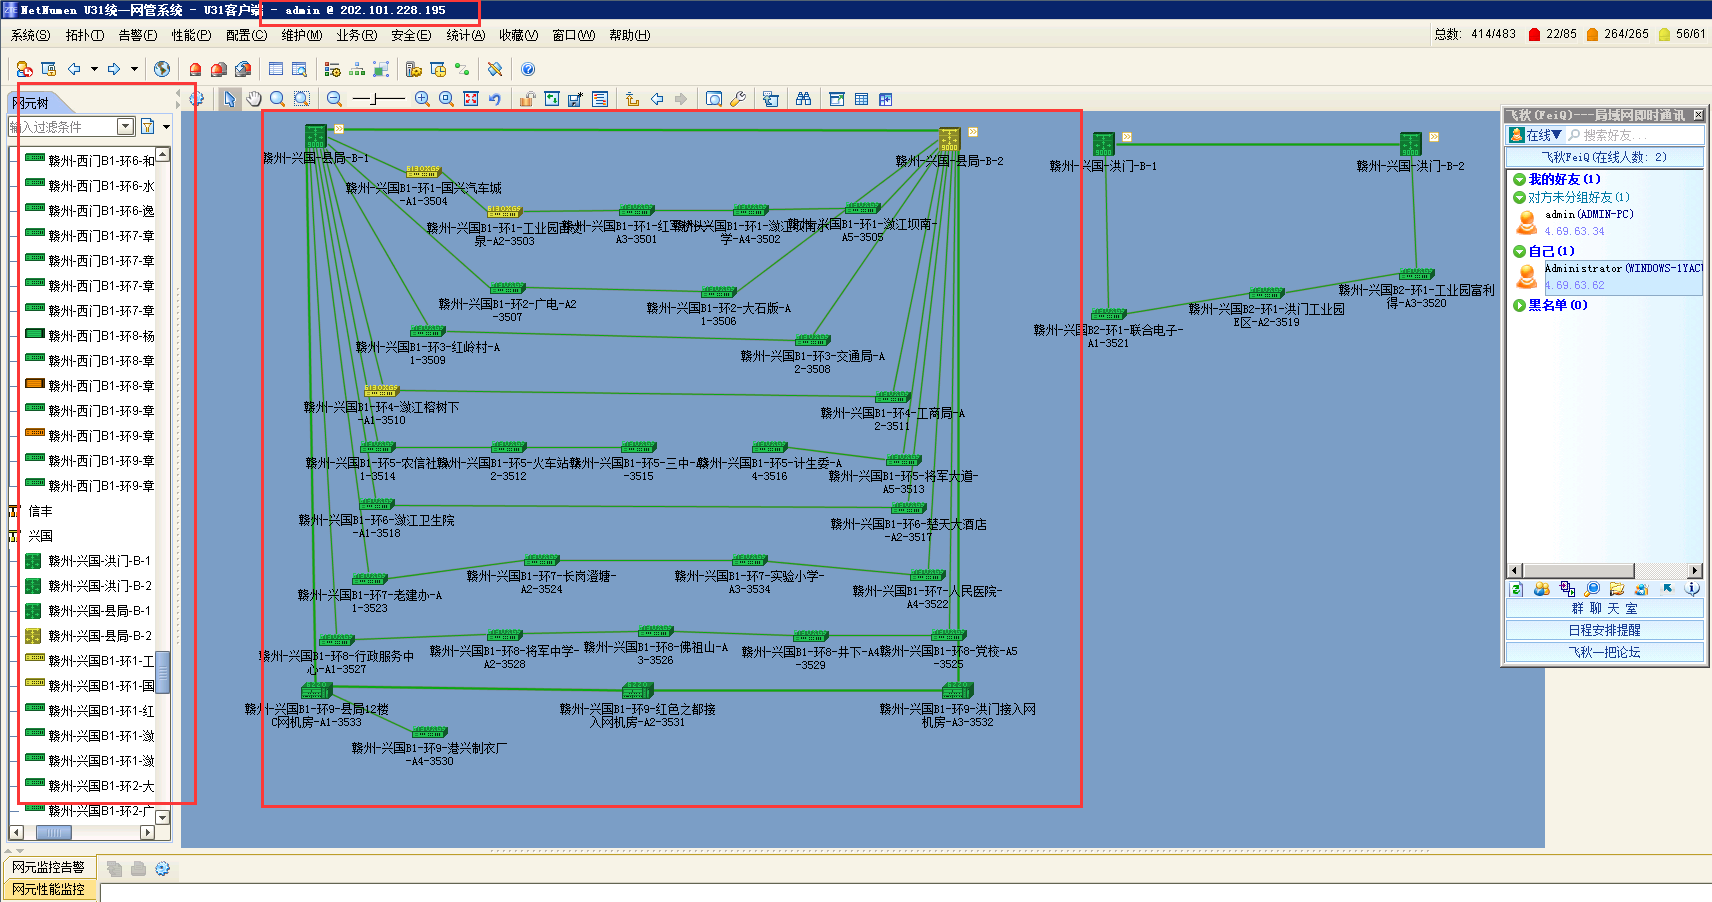Select the arrow pointer tool
Viewport: 1712px width, 902px height.
[x=230, y=99]
